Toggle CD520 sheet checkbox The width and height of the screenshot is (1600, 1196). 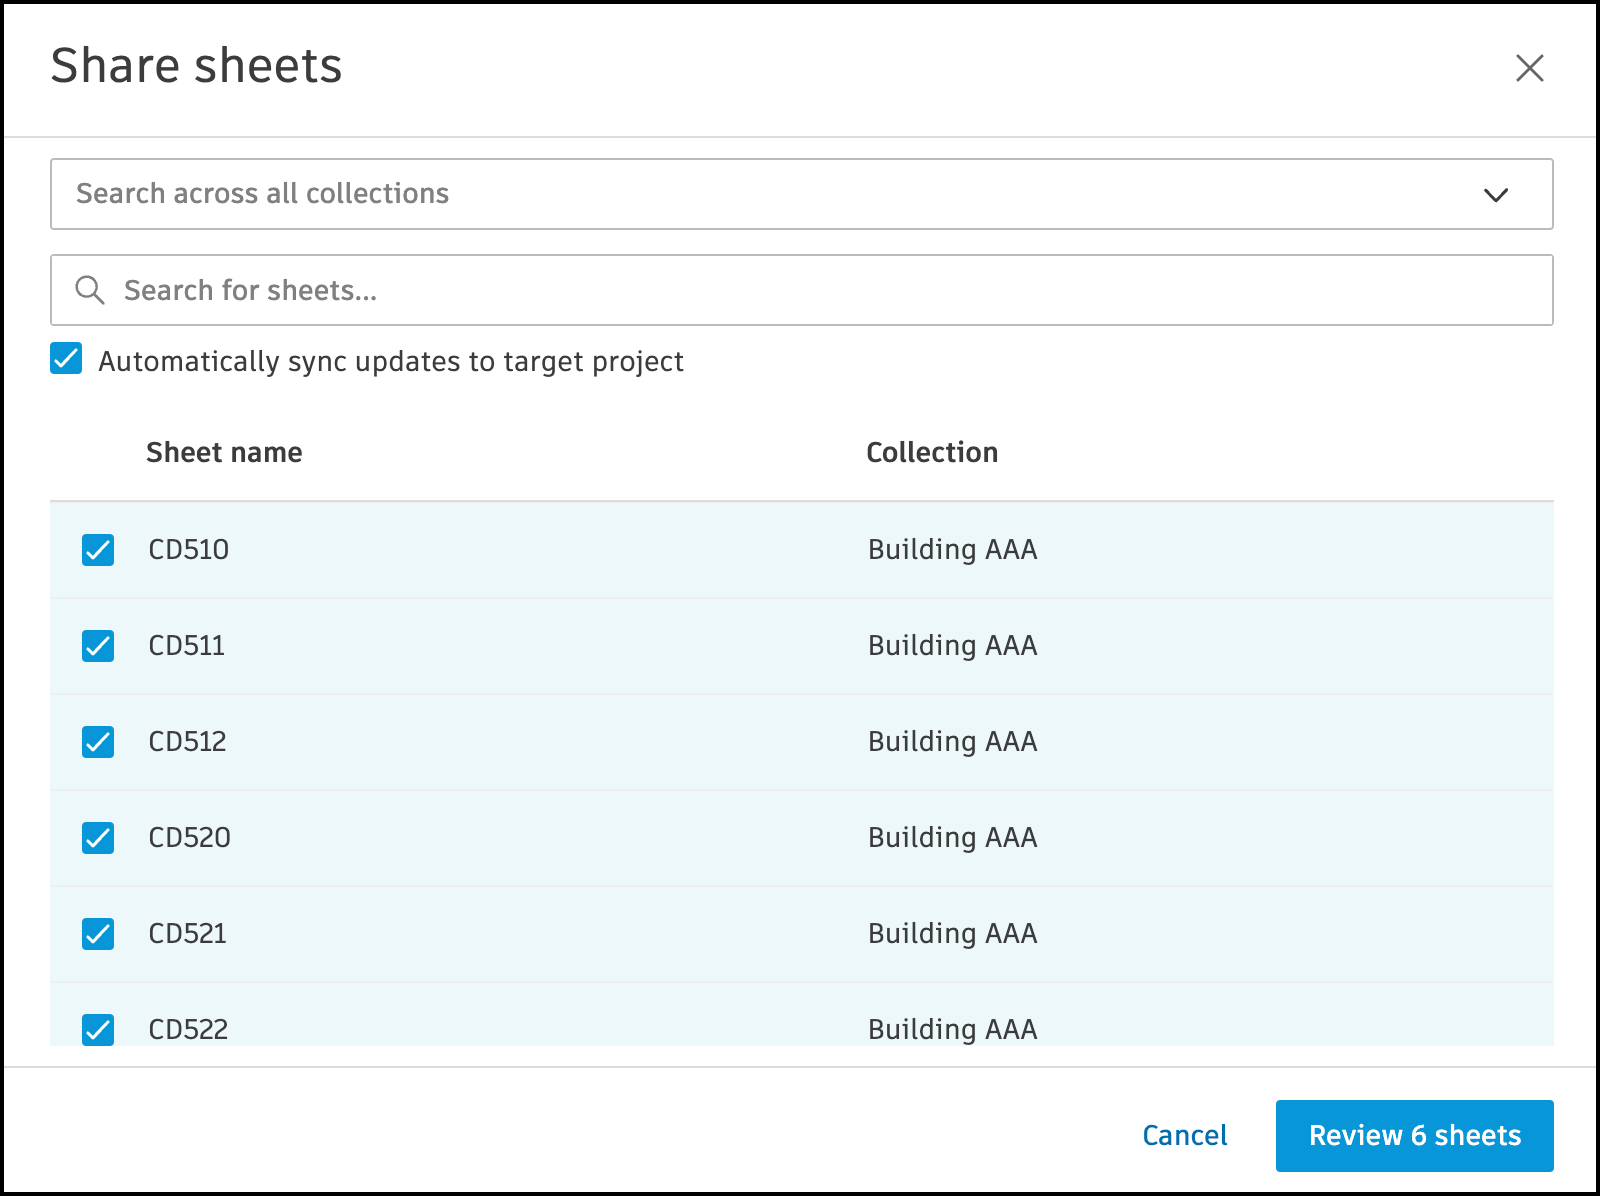98,838
